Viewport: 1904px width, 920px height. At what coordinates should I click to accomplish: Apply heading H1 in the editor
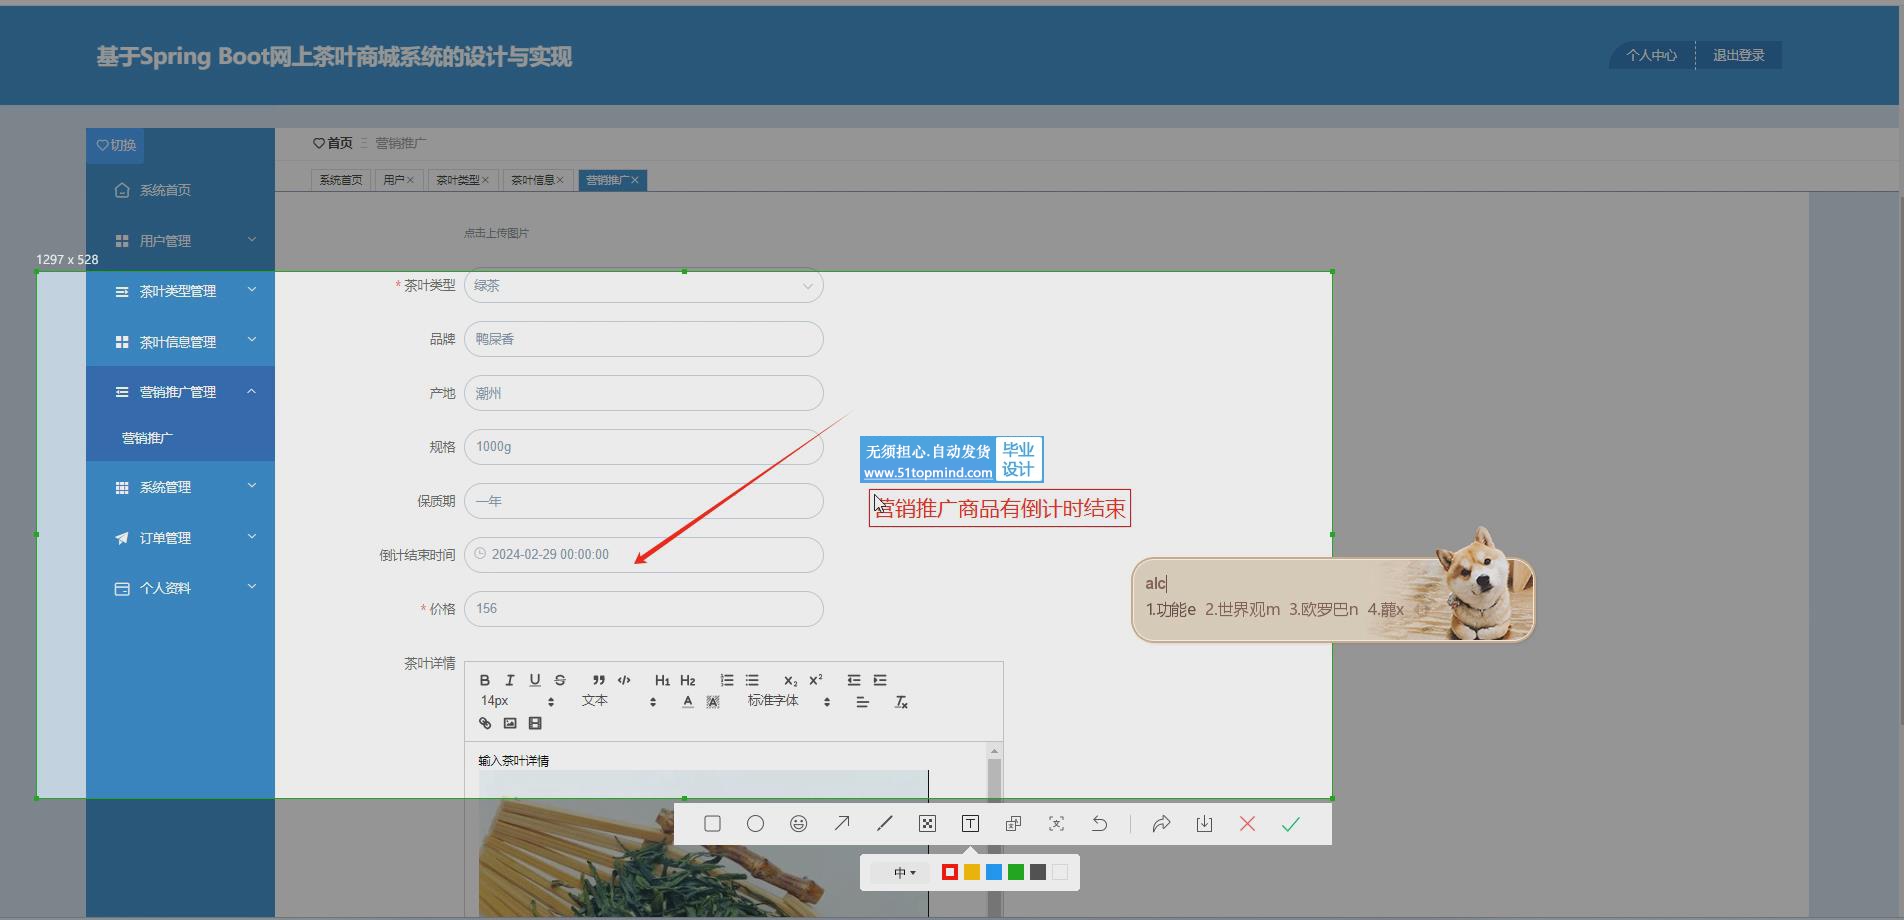(662, 680)
